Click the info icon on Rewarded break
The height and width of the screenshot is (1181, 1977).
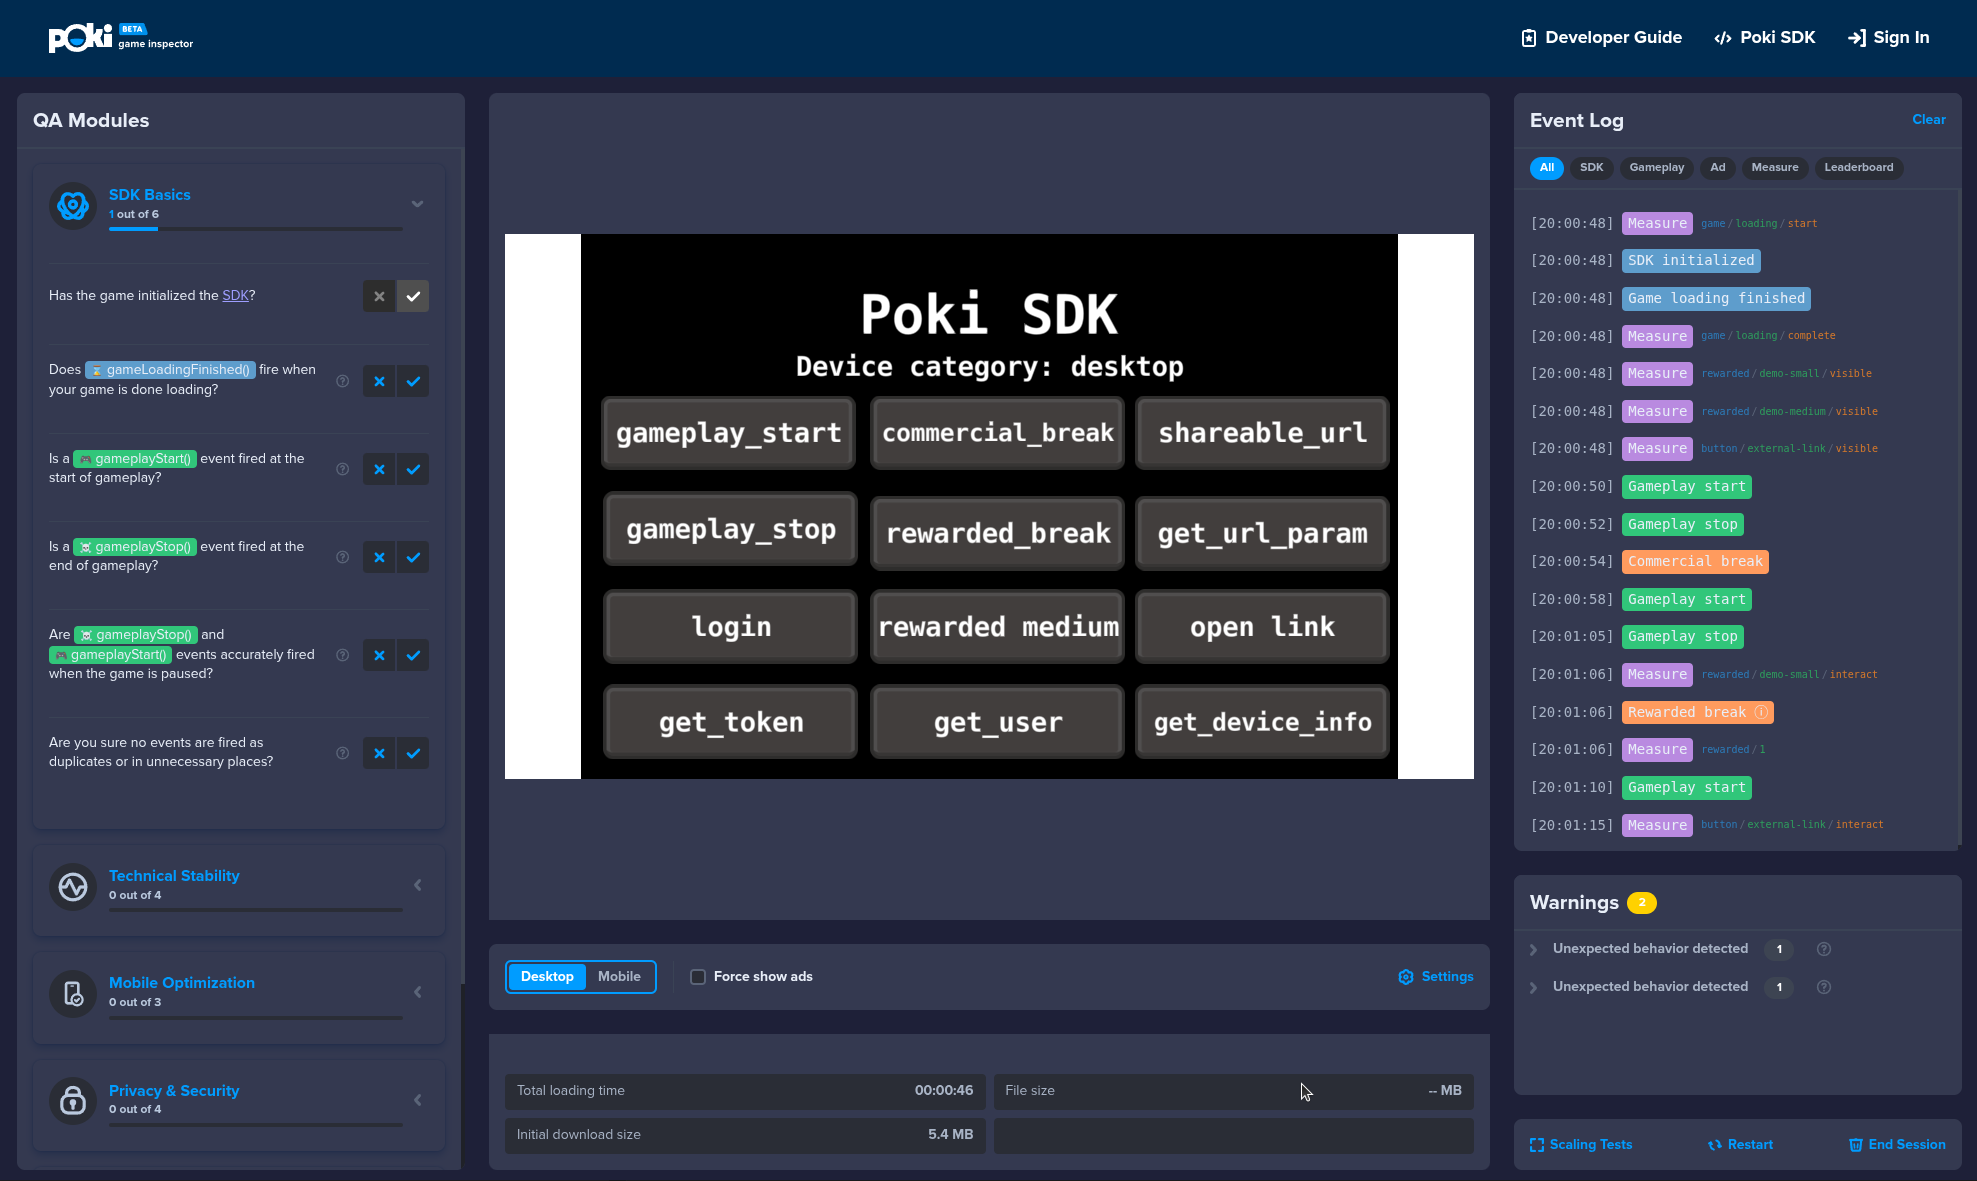tap(1761, 712)
